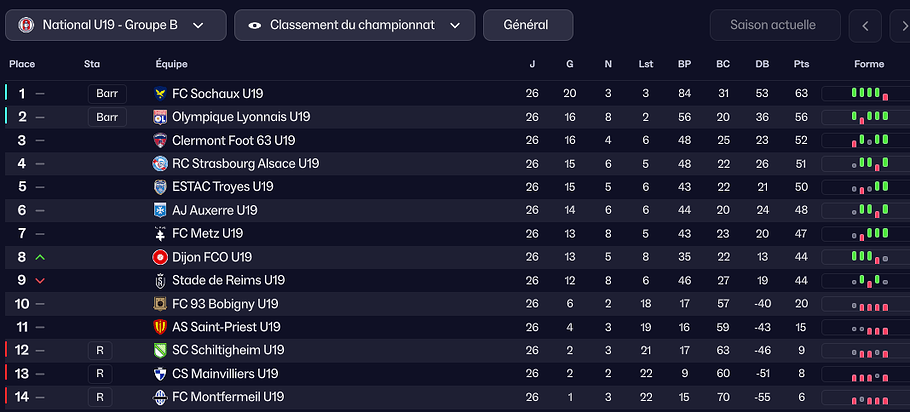Click the Général filter button

528,25
